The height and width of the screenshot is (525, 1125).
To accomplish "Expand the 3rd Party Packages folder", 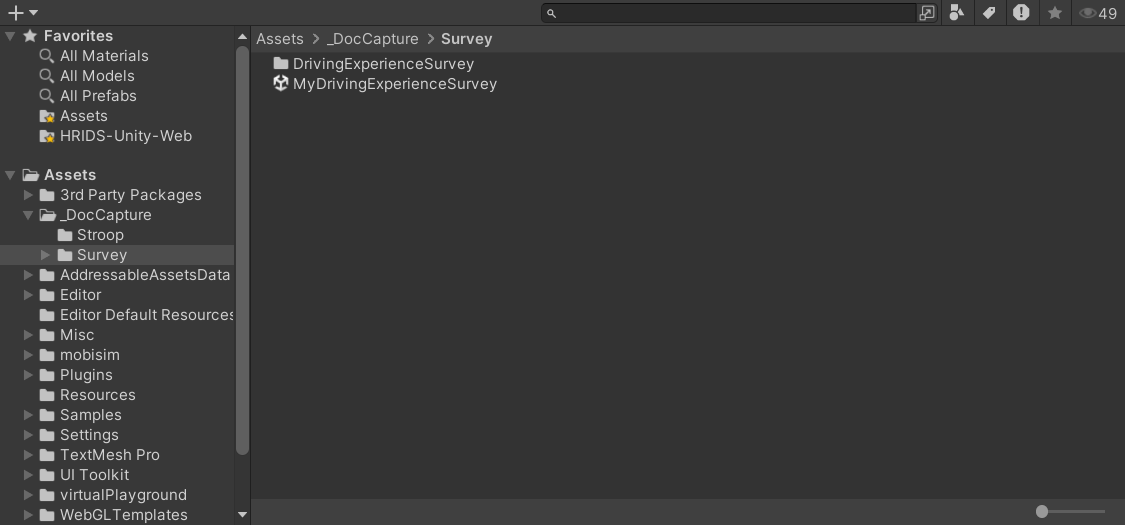I will 28,195.
